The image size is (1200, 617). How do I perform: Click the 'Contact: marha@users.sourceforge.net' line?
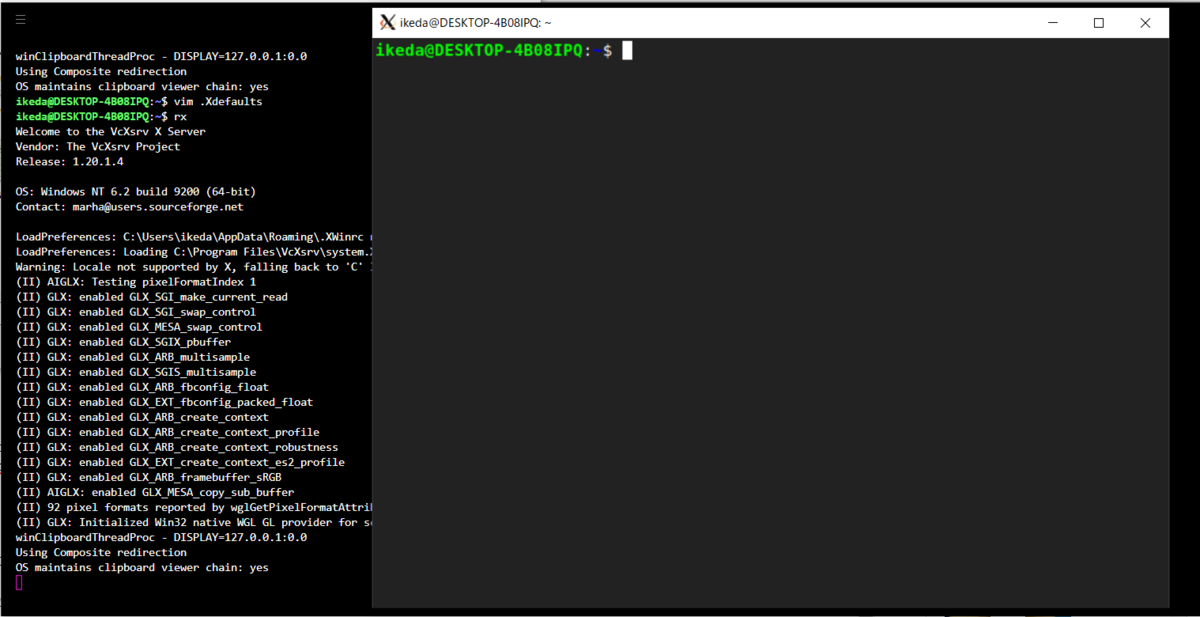(130, 207)
